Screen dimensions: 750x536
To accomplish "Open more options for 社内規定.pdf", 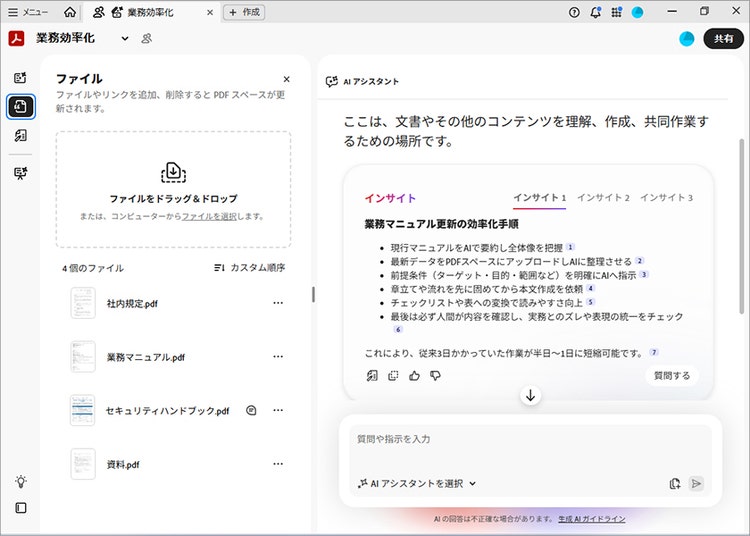I will click(x=278, y=303).
